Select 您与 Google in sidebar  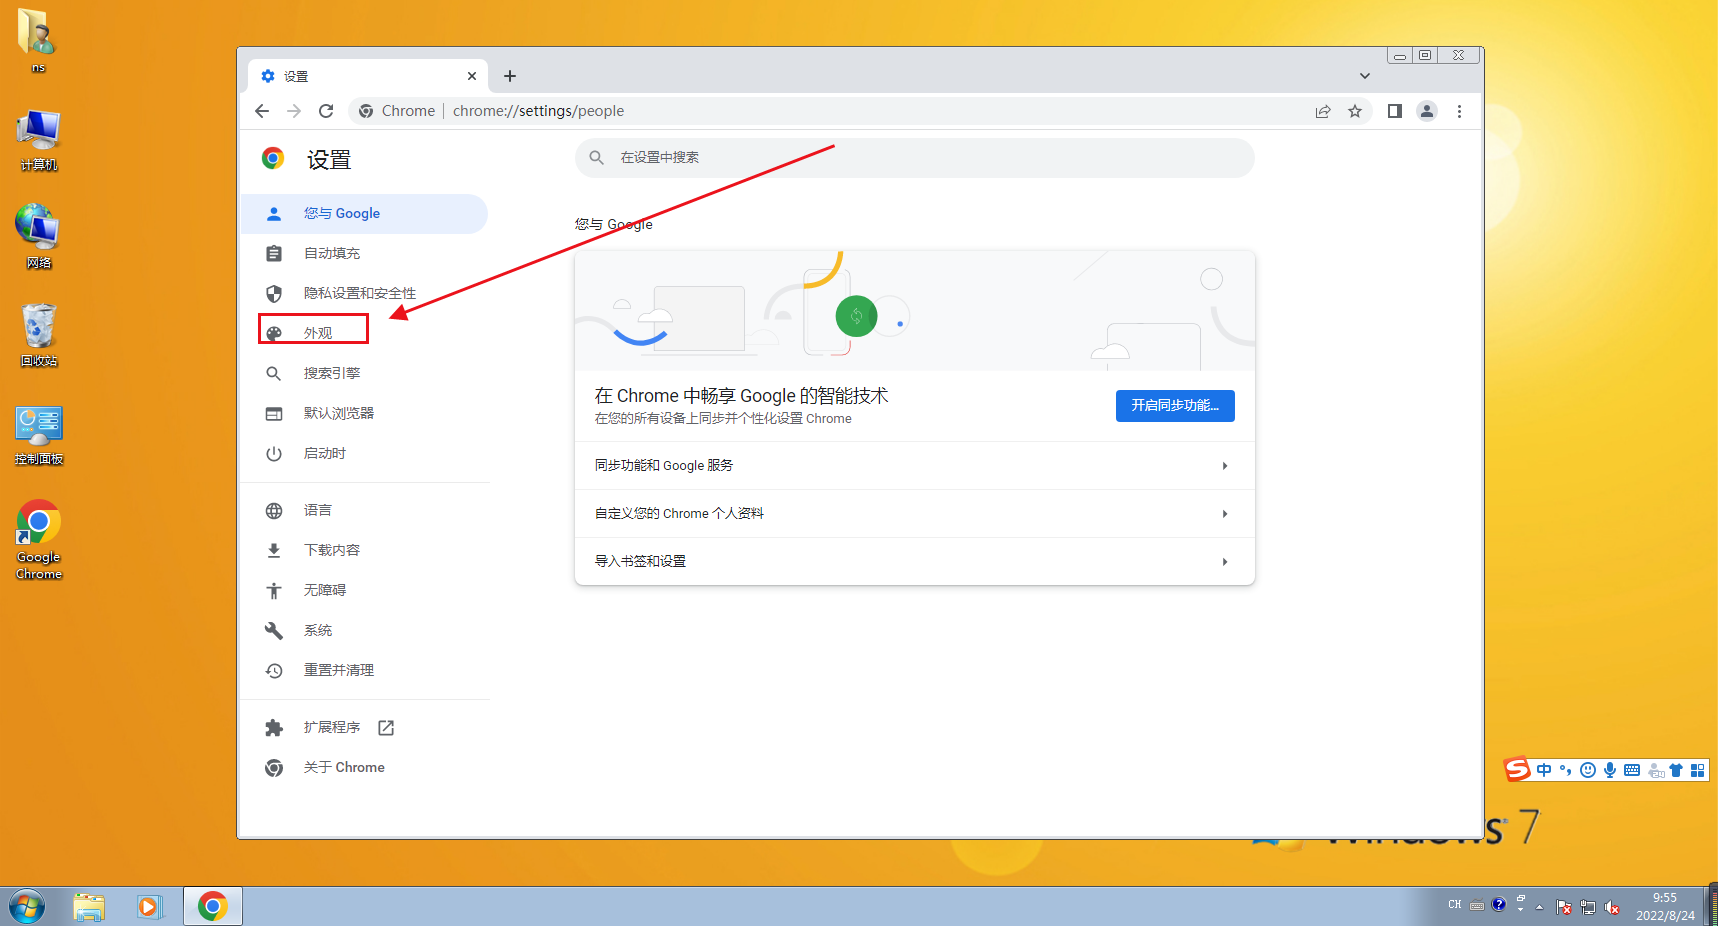(364, 214)
